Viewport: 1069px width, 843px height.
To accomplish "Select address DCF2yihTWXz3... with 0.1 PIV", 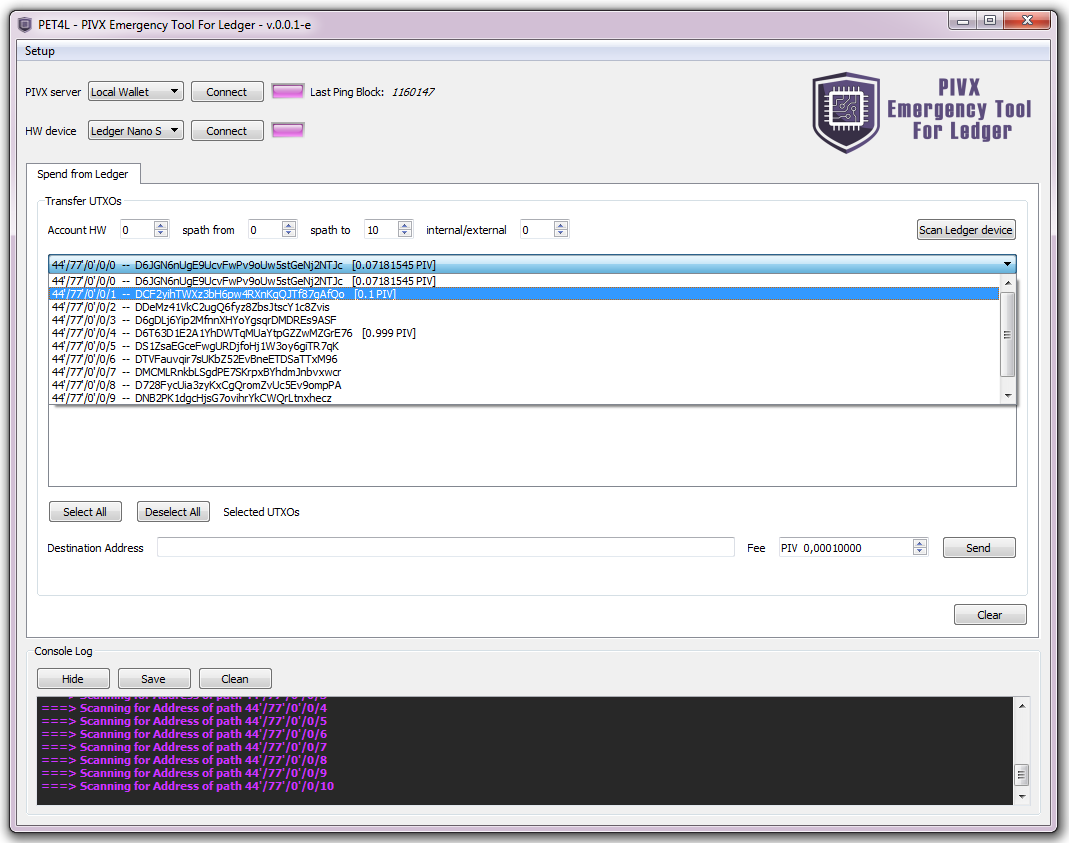I will 524,294.
